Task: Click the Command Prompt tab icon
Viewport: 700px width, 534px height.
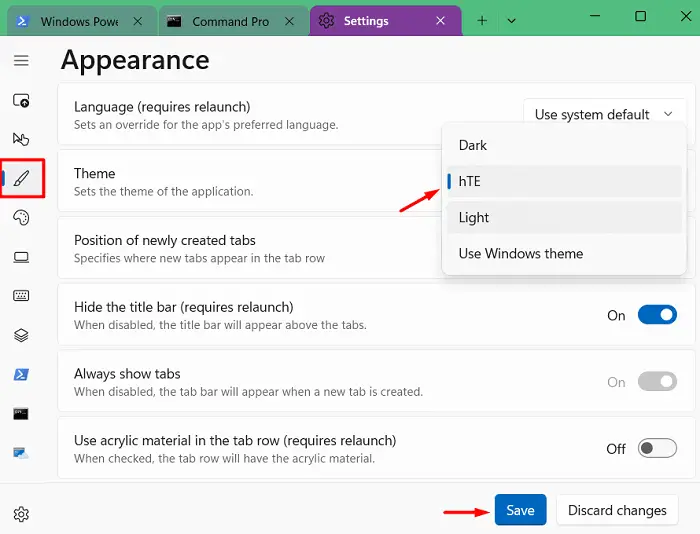Action: (x=174, y=21)
